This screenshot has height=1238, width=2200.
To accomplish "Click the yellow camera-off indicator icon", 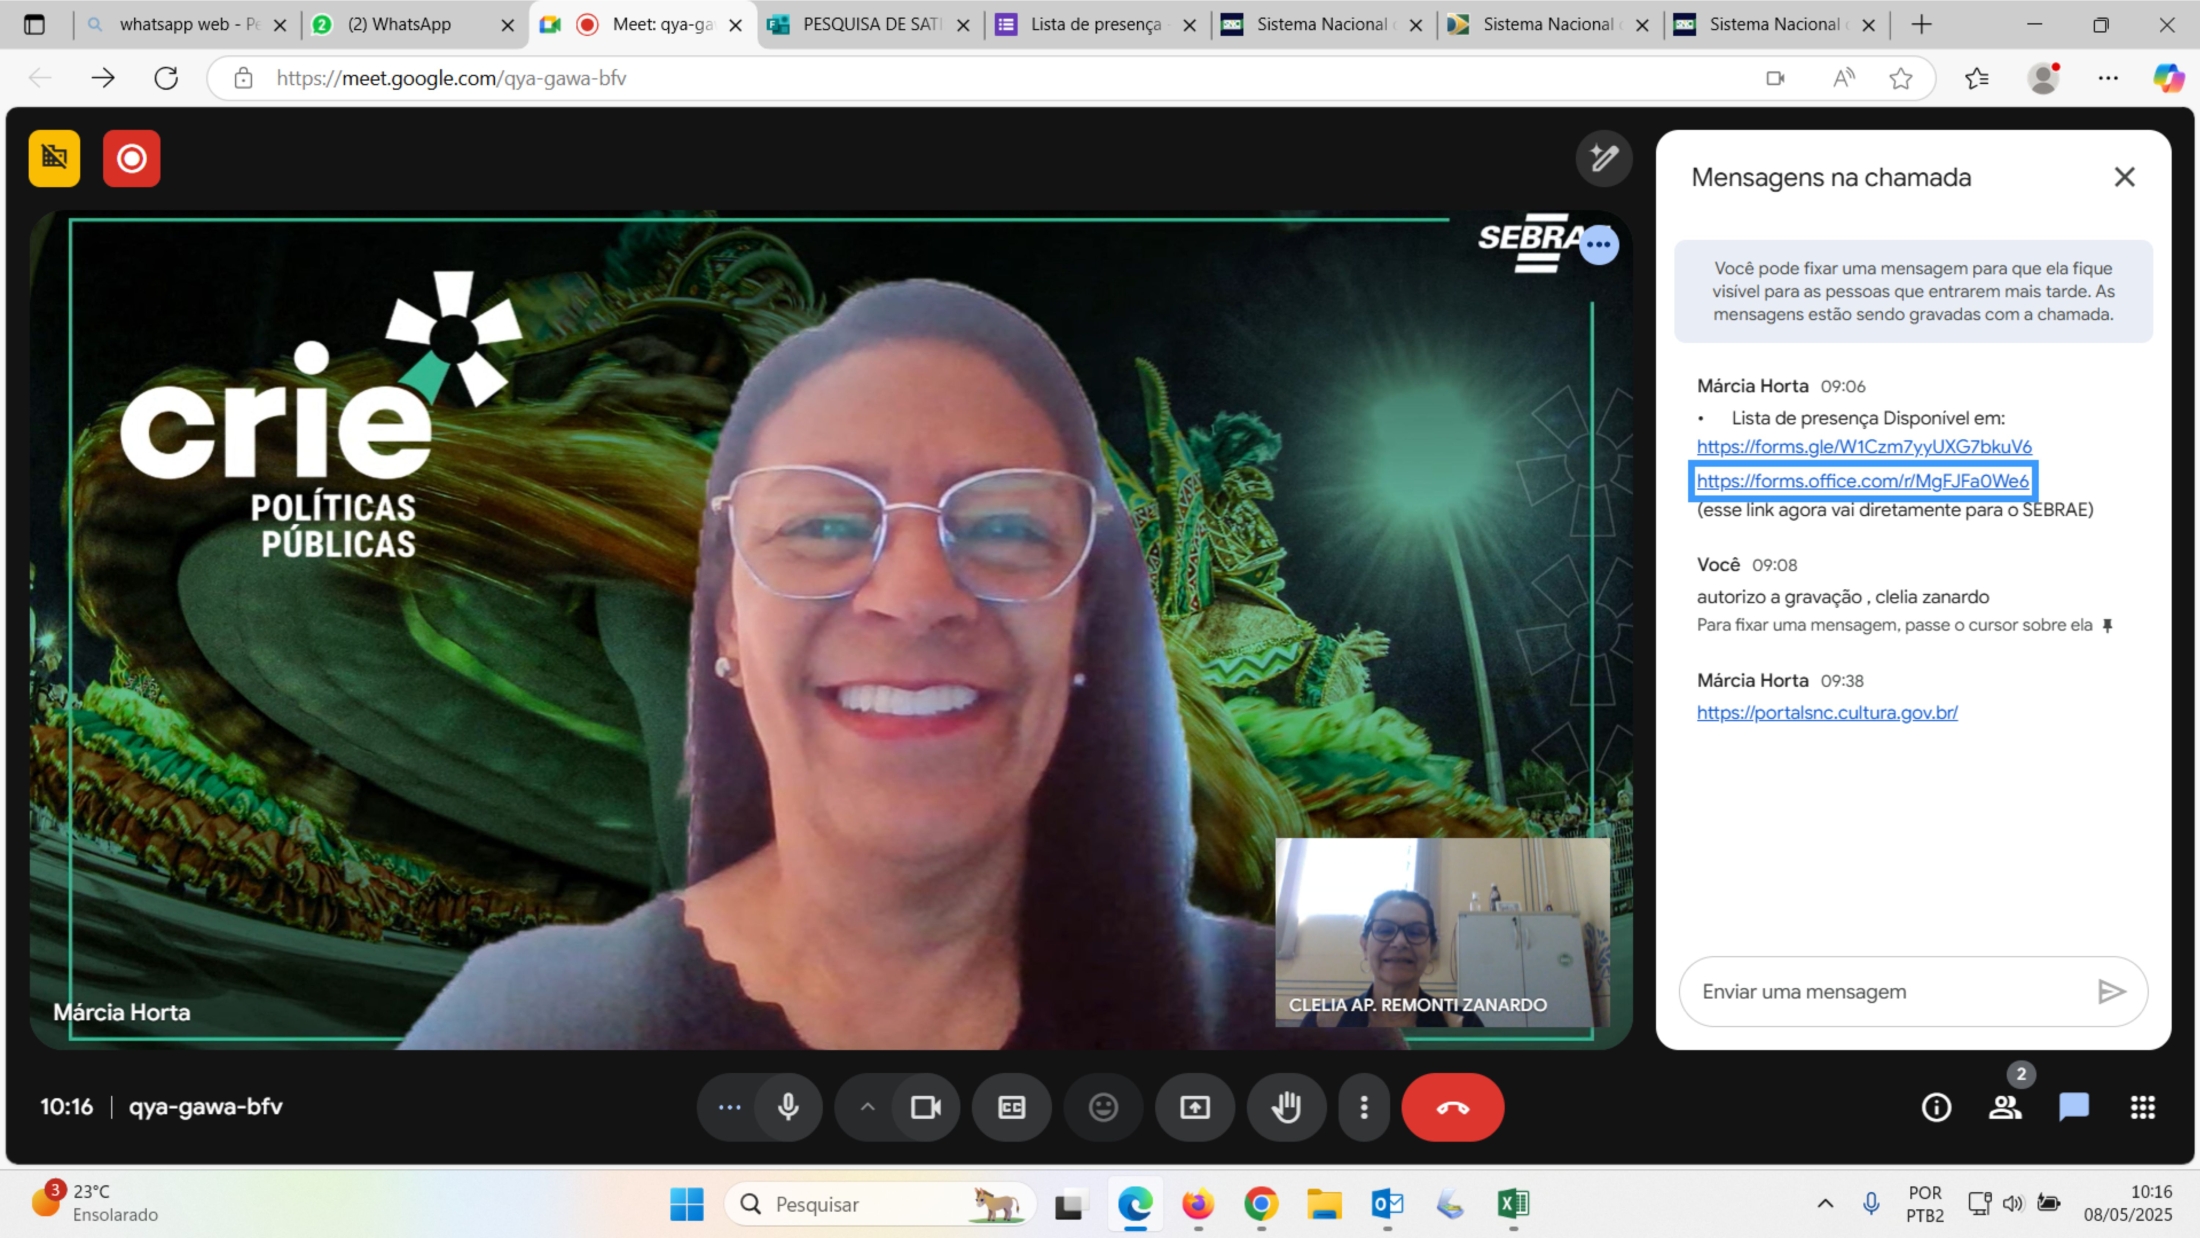I will pos(54,158).
